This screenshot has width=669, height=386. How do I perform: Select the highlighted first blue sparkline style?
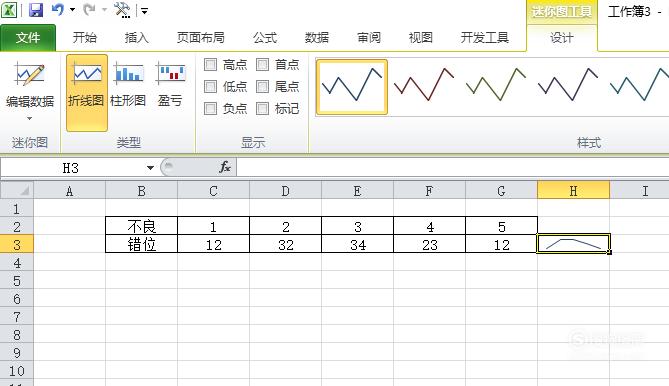(x=352, y=87)
